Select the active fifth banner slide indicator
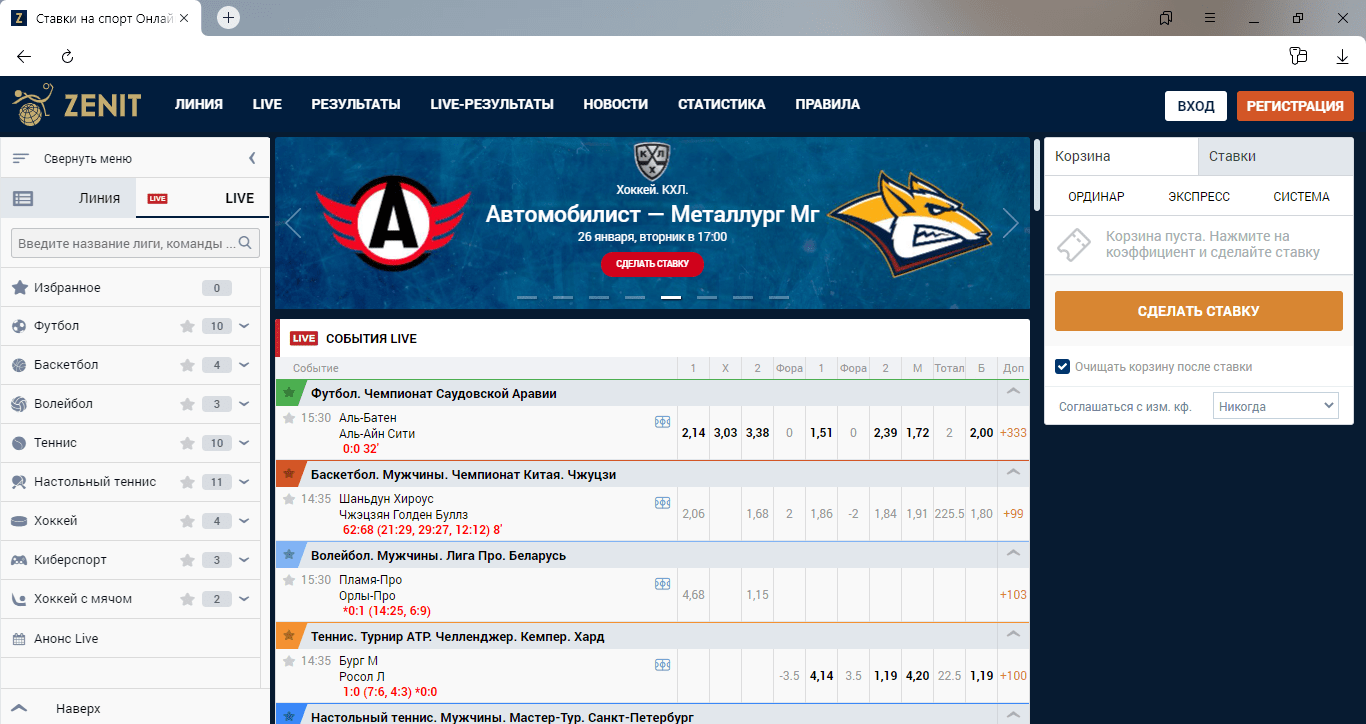 (x=671, y=297)
